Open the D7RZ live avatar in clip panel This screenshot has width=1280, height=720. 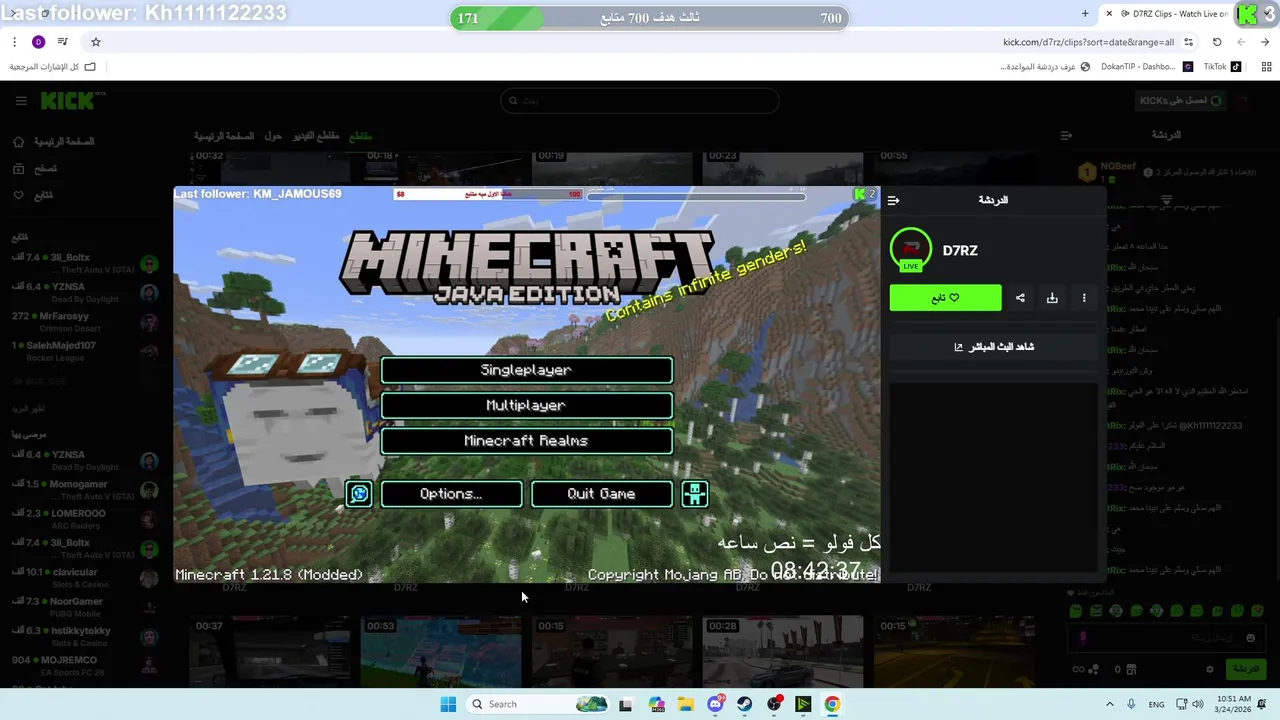coord(910,250)
